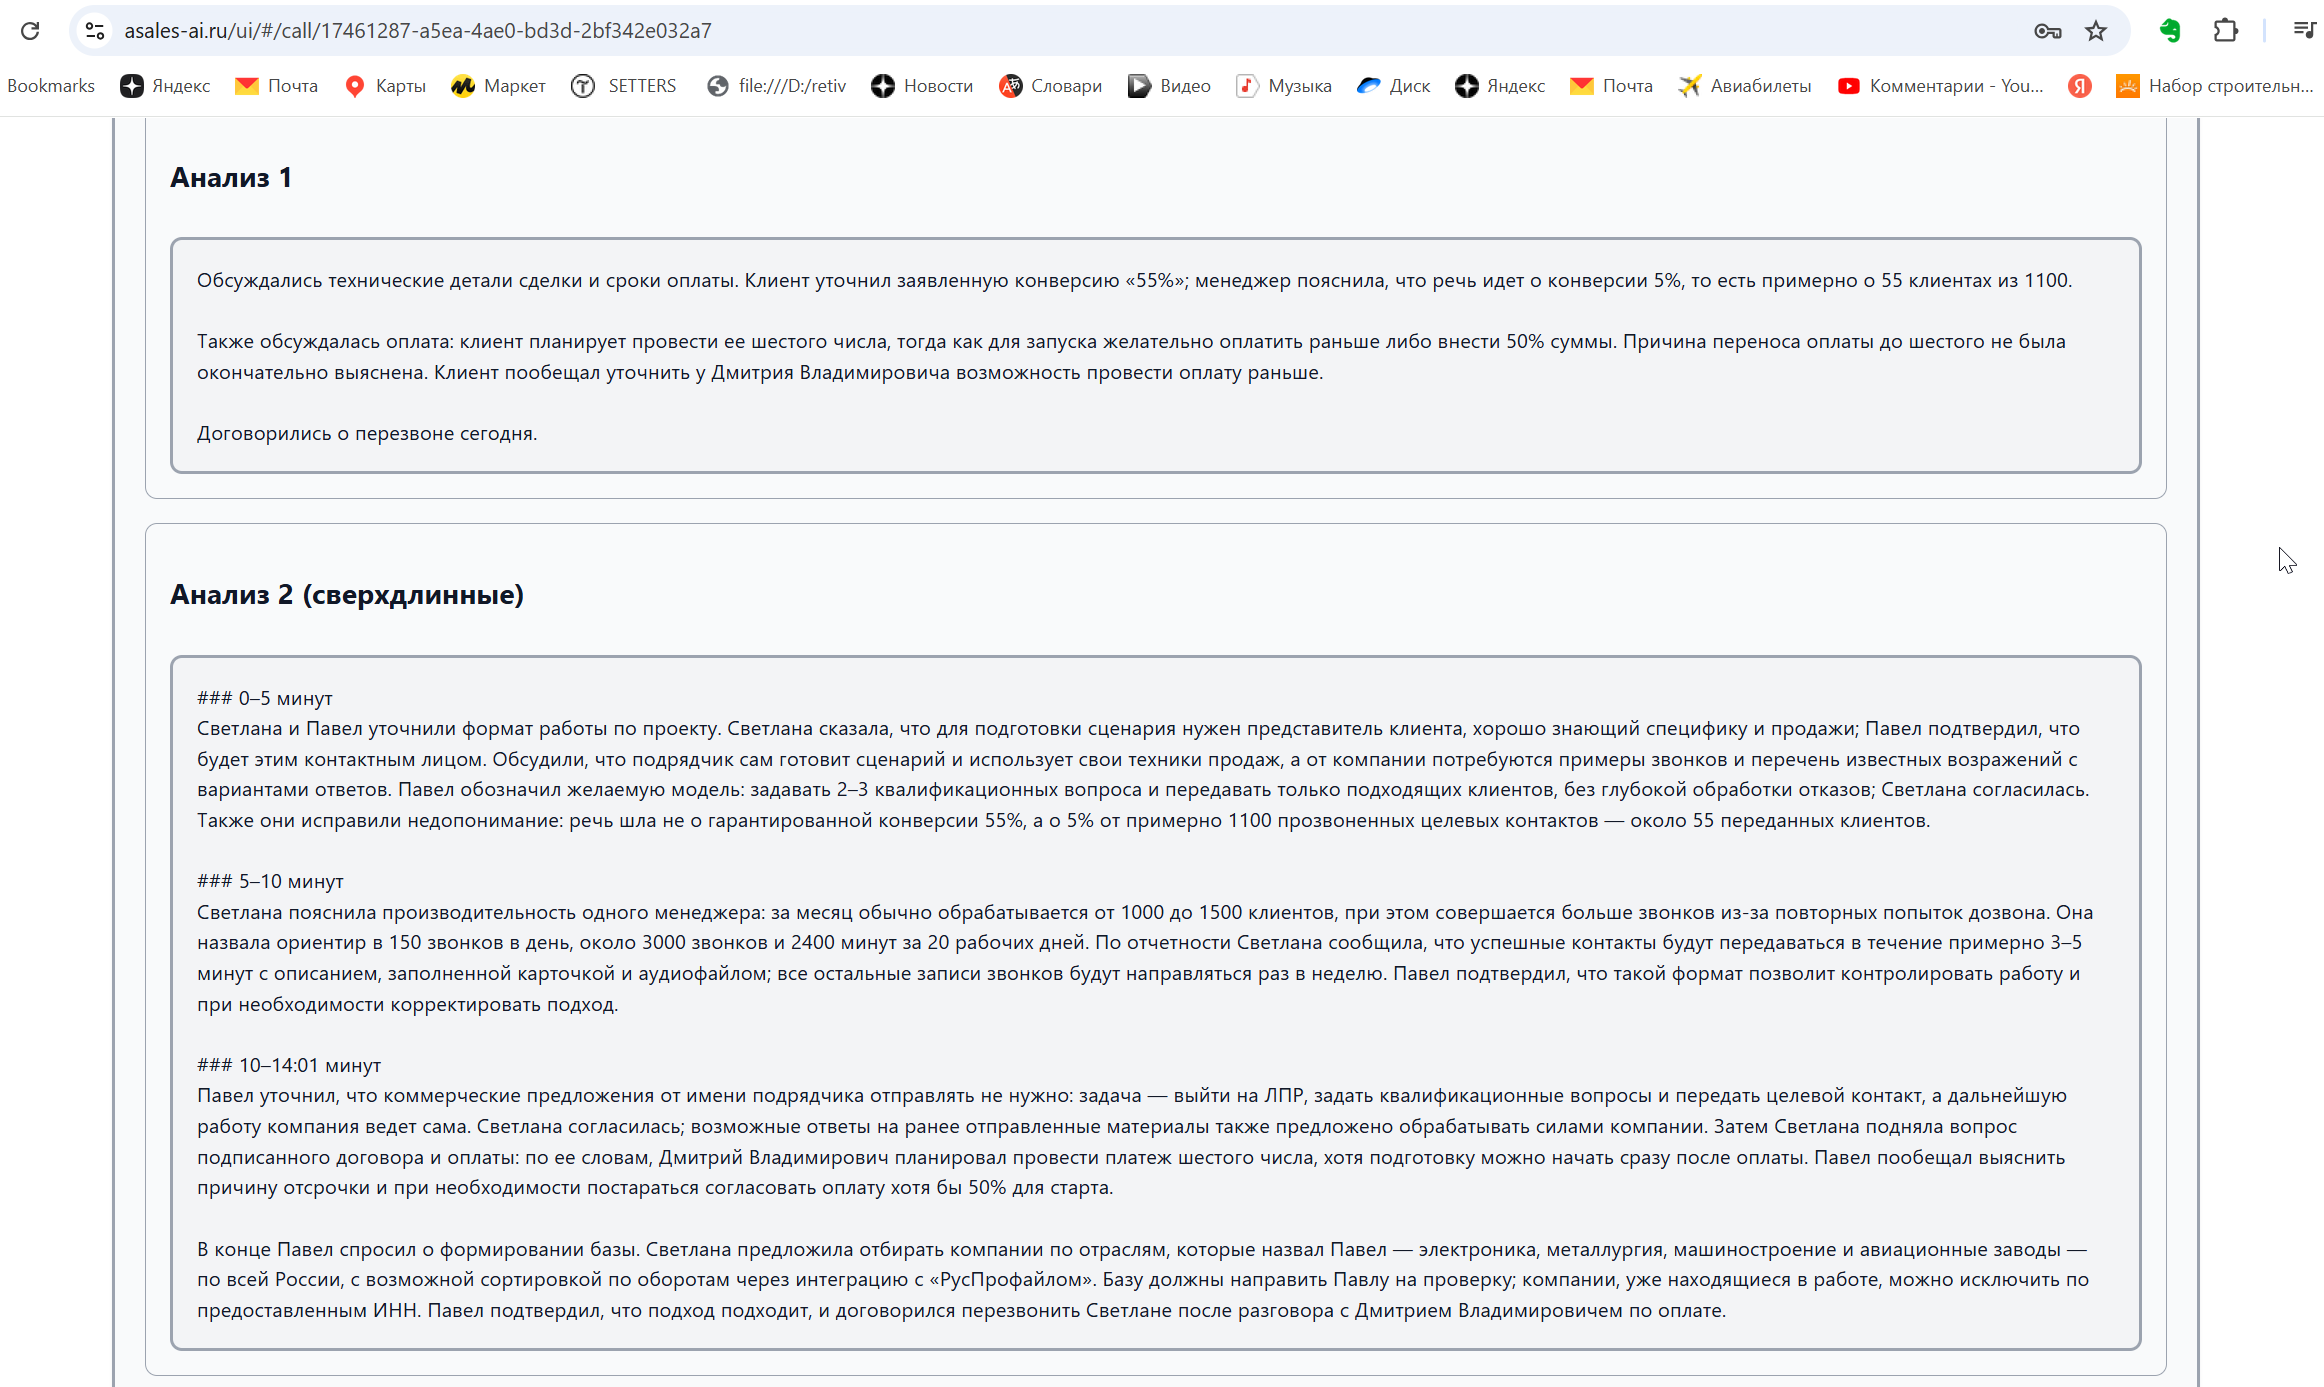Open the Маркет bookmark

(498, 86)
